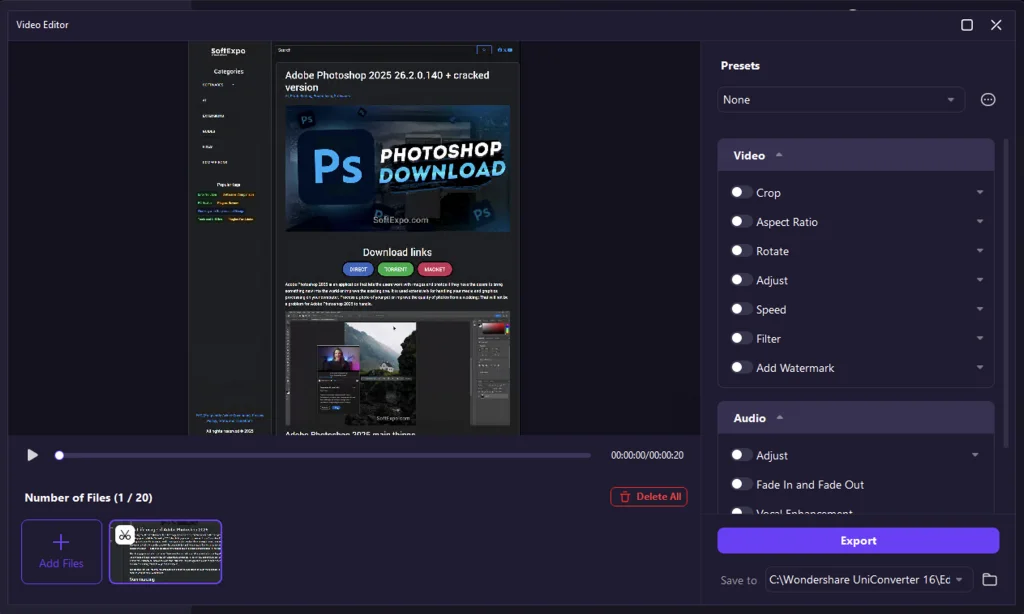The height and width of the screenshot is (614, 1024).
Task: Play the video preview
Action: tap(32, 455)
